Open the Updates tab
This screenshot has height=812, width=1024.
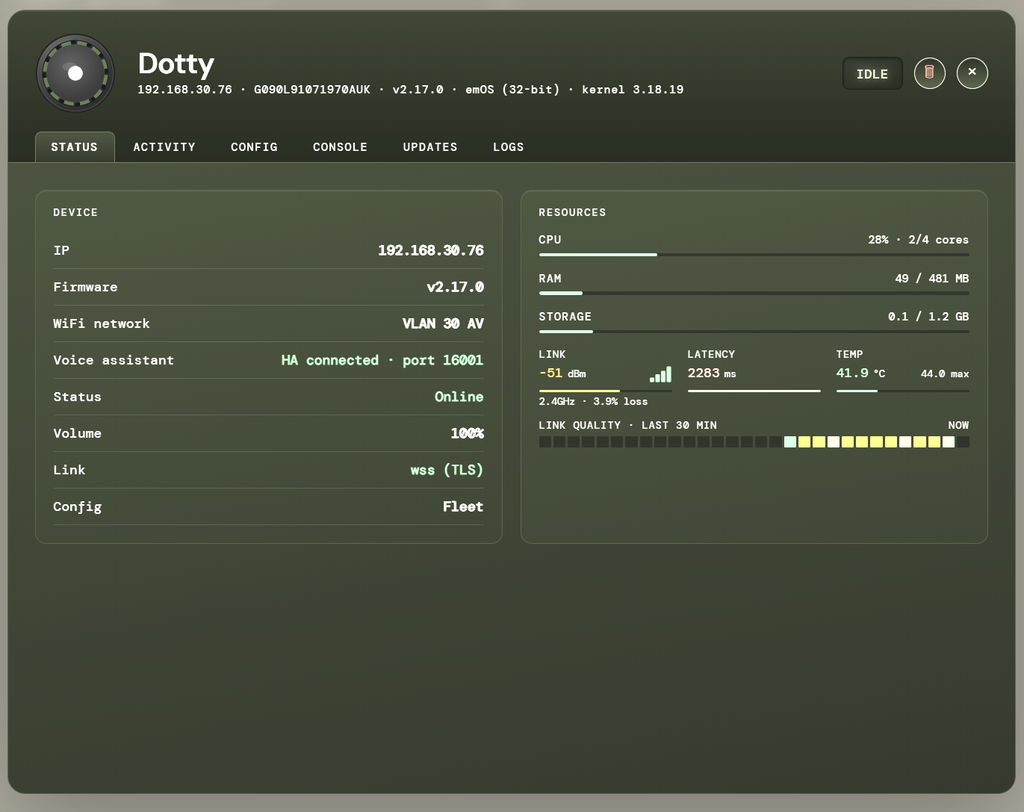tap(430, 147)
